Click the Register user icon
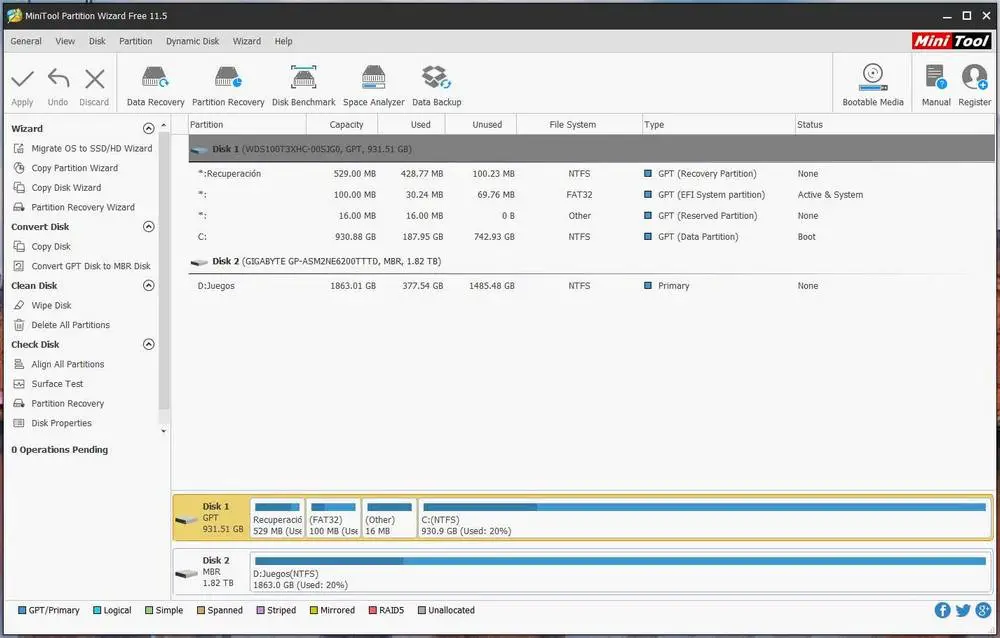The image size is (1000, 638). [974, 77]
